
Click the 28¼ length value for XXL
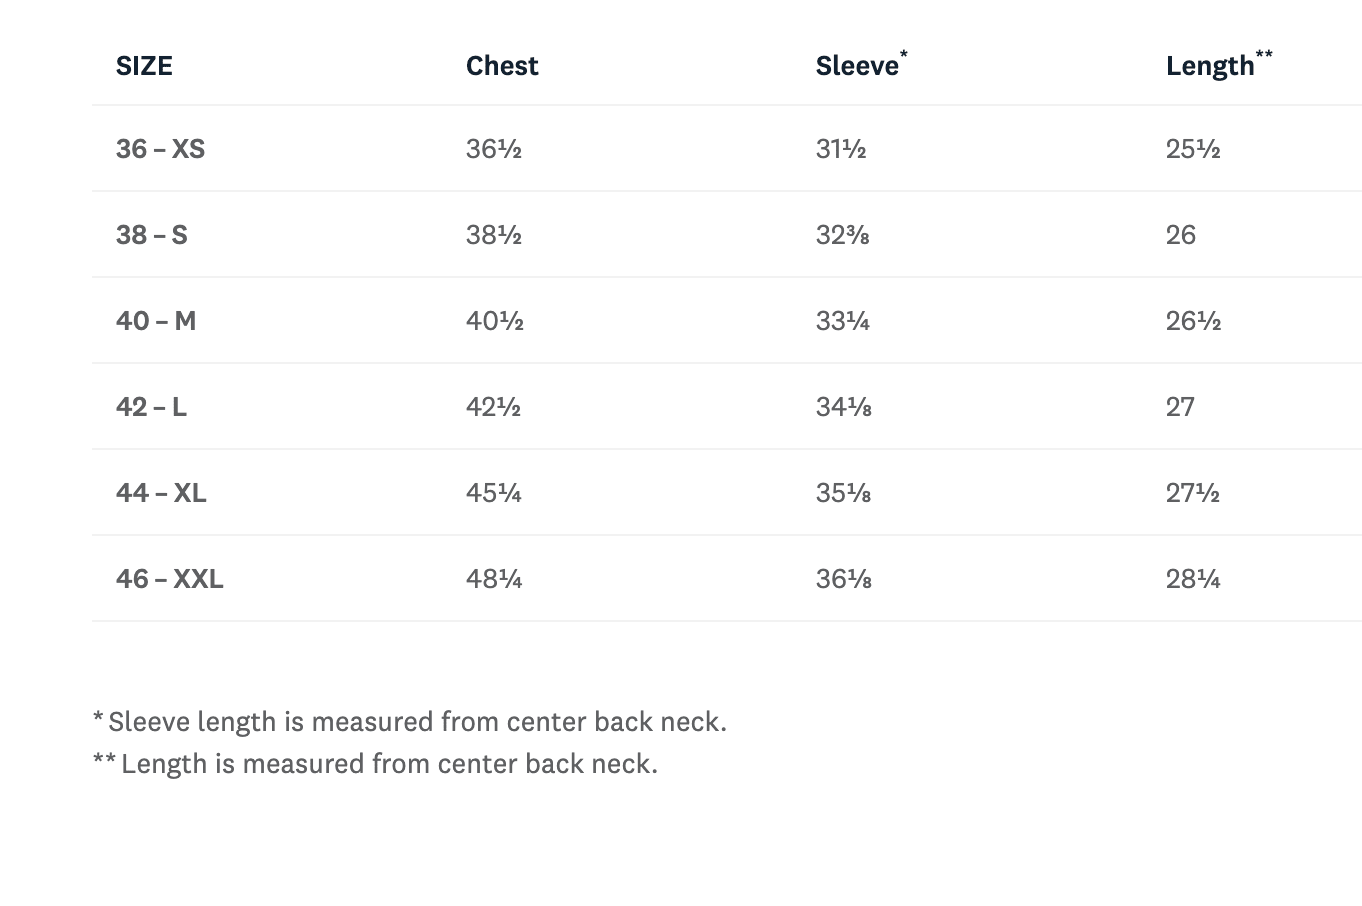(1193, 579)
